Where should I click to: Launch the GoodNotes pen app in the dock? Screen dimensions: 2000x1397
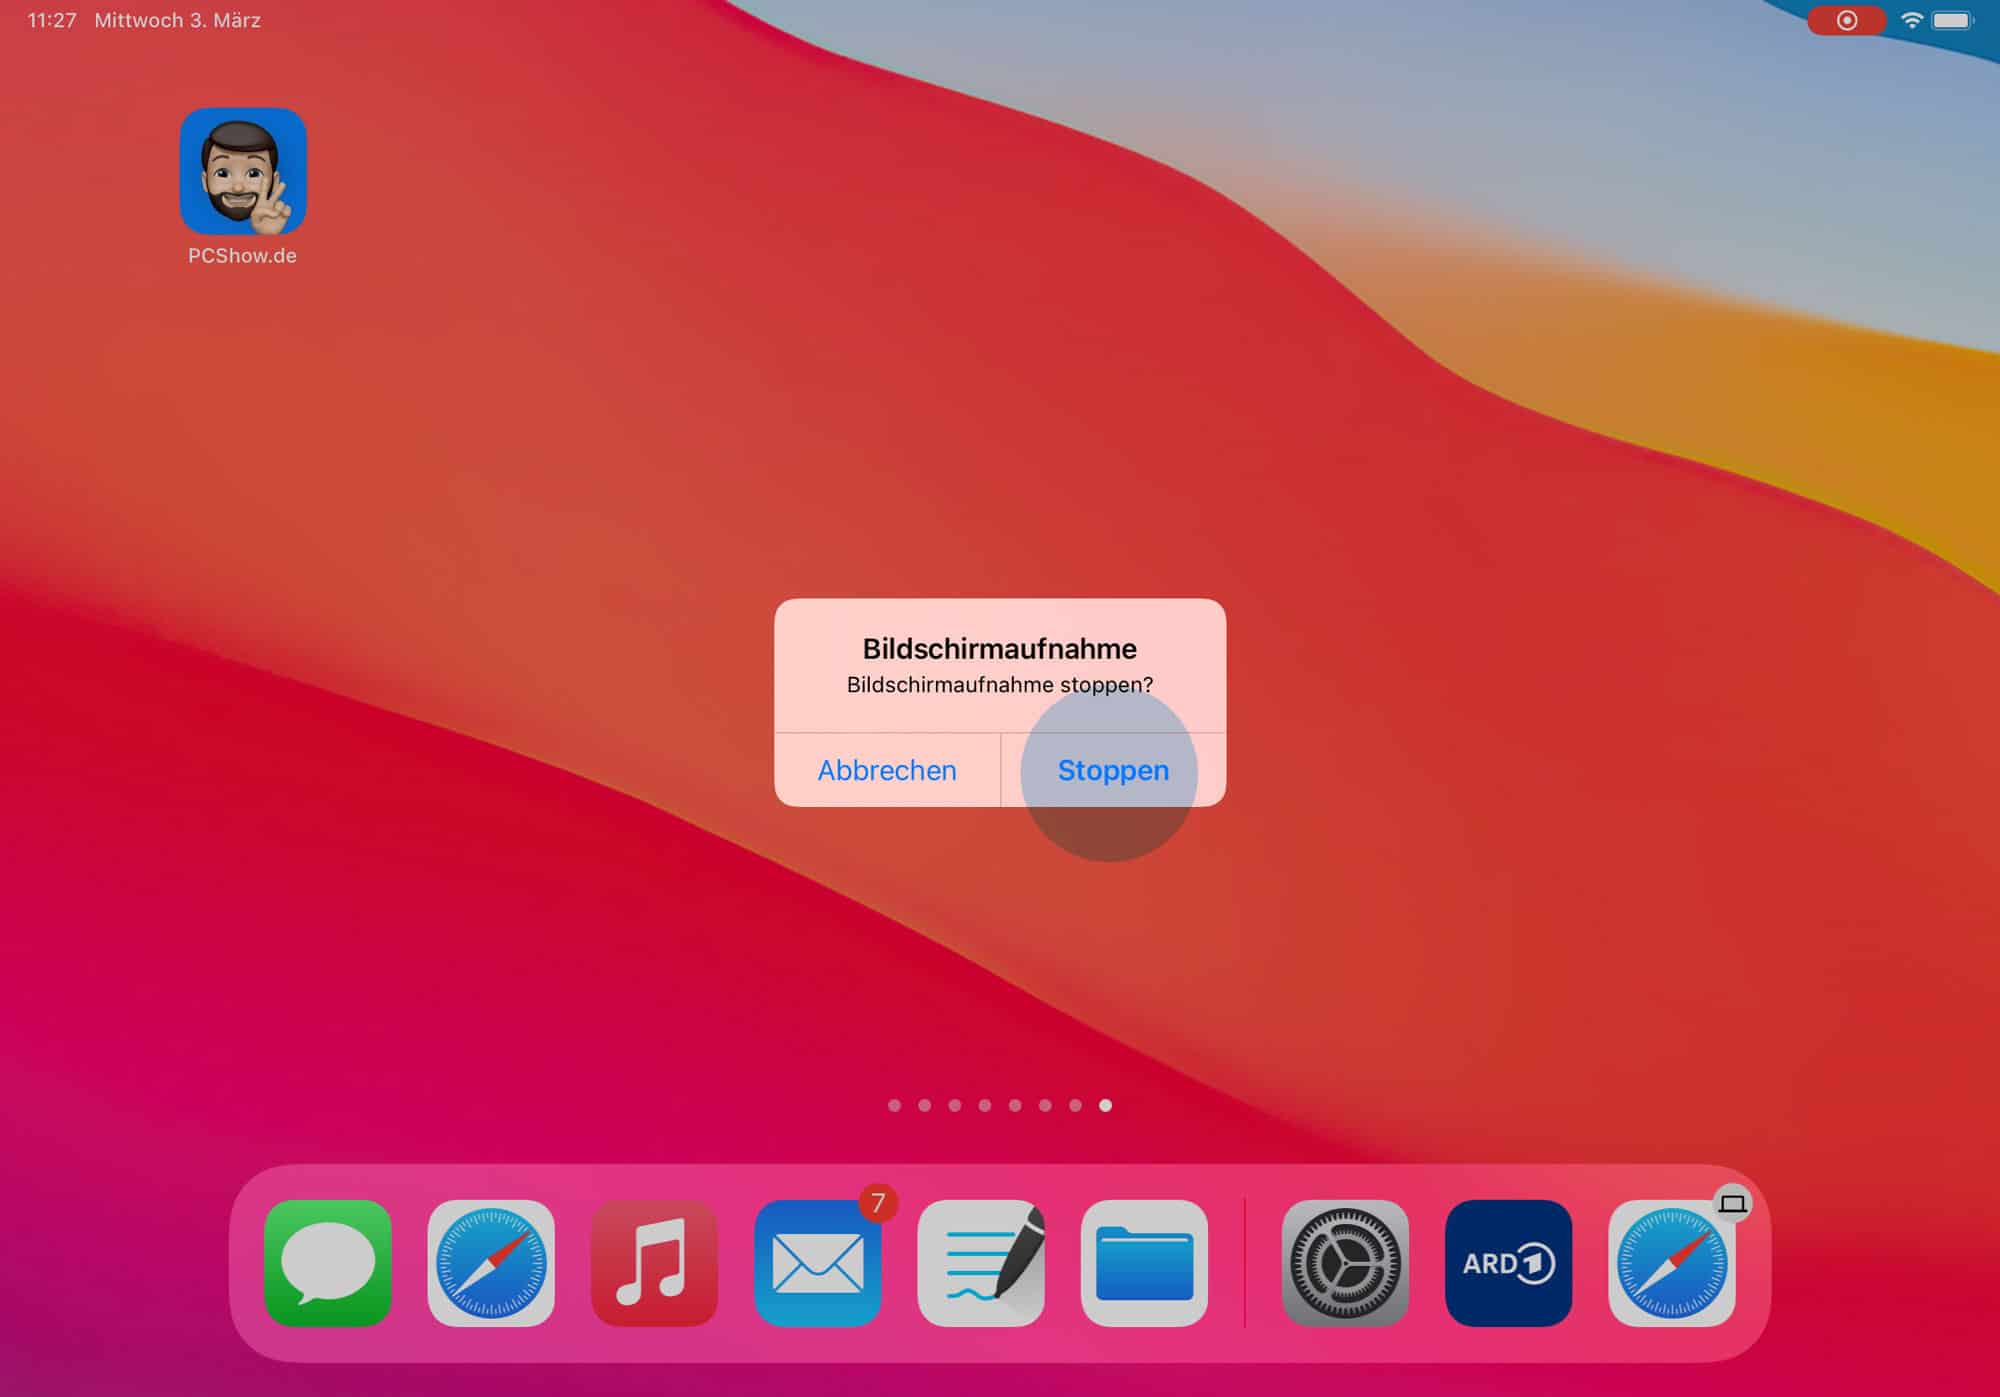click(x=981, y=1263)
